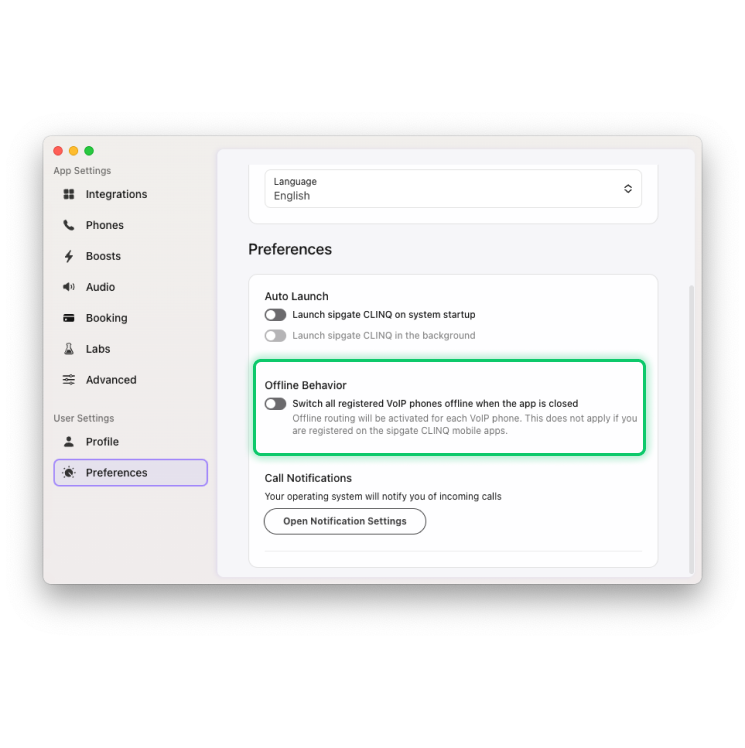Select the Phones handset icon
The width and height of the screenshot is (745, 748).
69,225
